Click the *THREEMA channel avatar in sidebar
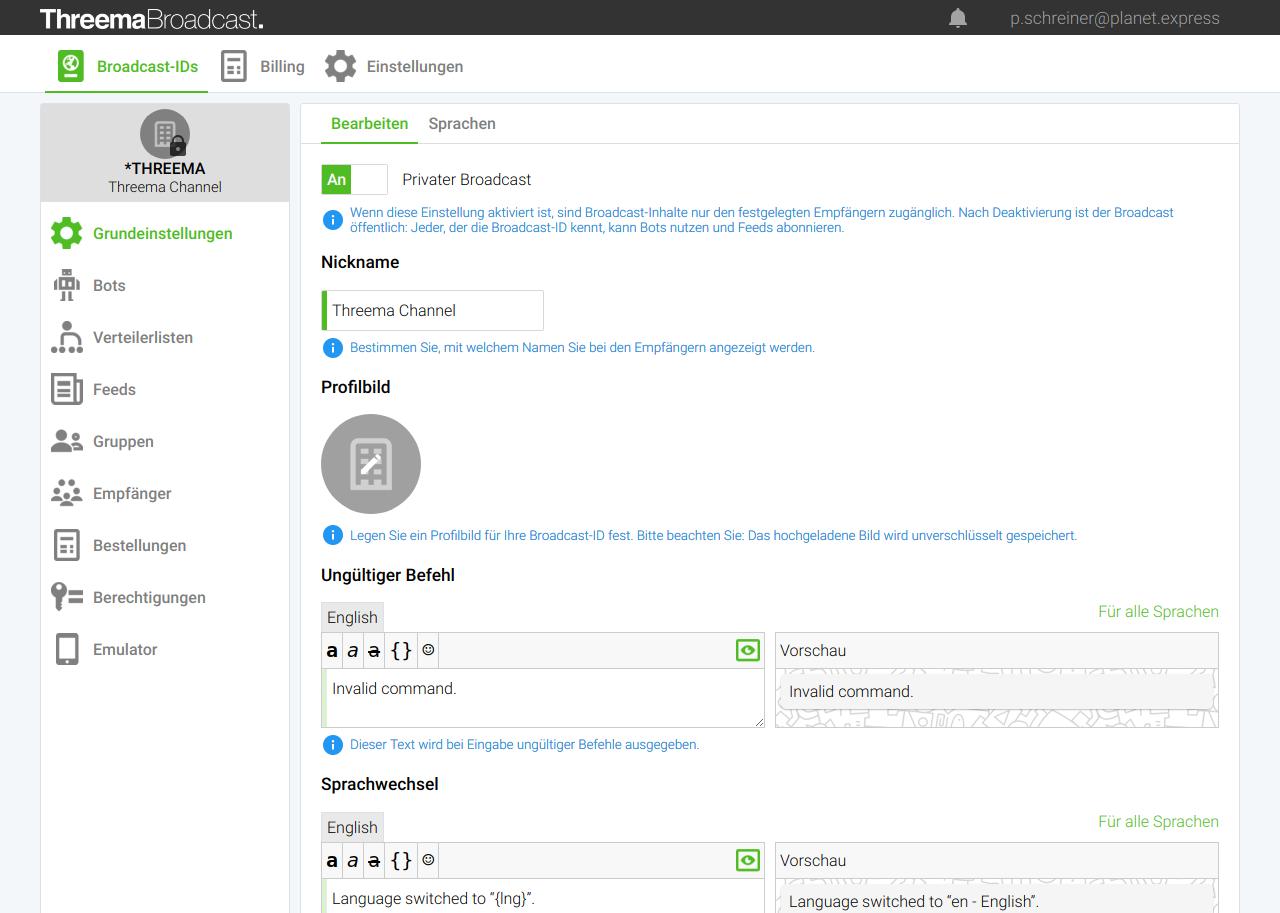Viewport: 1280px width, 913px height. click(165, 134)
